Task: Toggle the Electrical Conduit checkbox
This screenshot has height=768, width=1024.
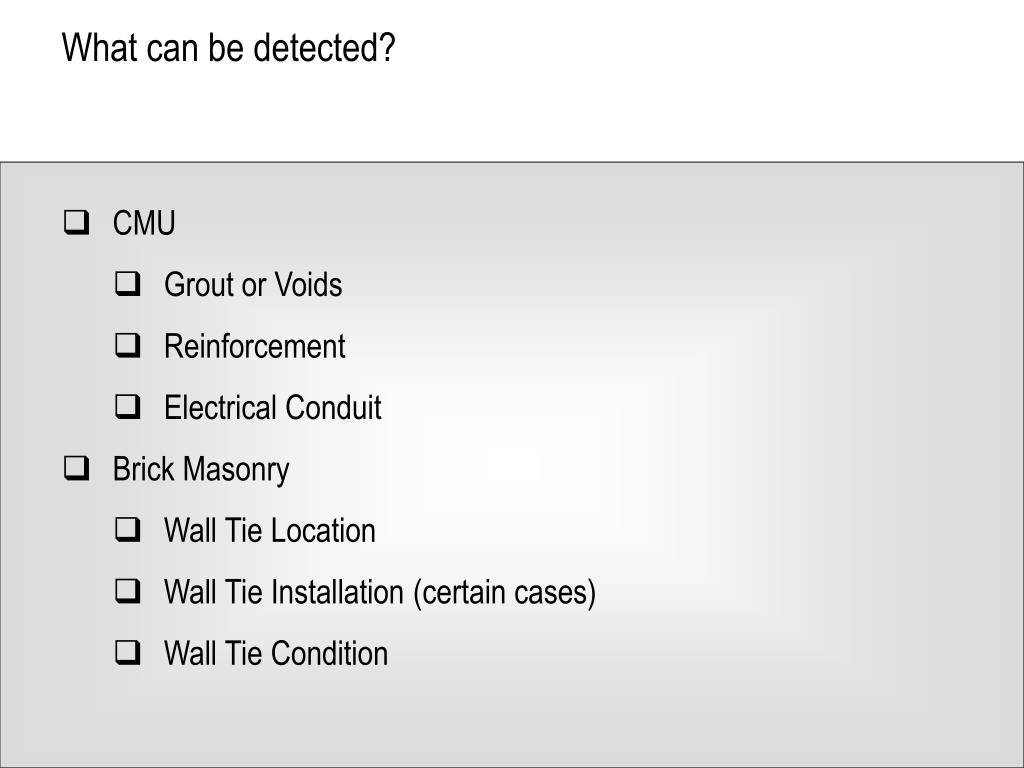Action: coord(128,407)
